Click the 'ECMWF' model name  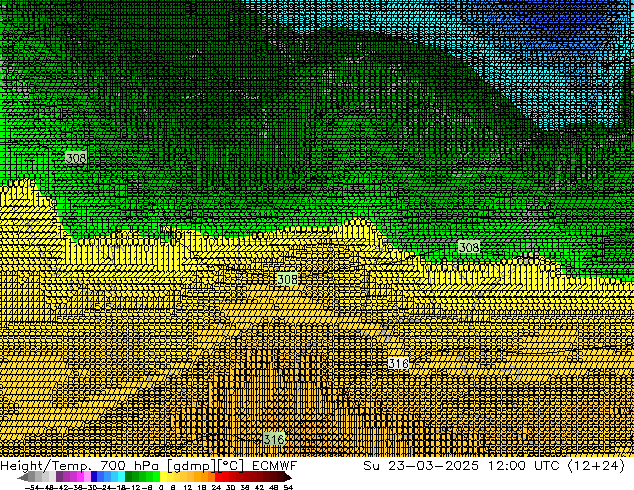click(x=274, y=466)
